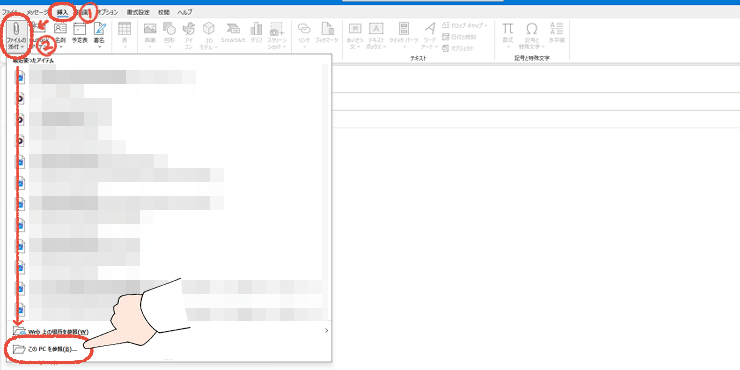Click the リンク link button
This screenshot has width=740, height=370.
(x=304, y=34)
